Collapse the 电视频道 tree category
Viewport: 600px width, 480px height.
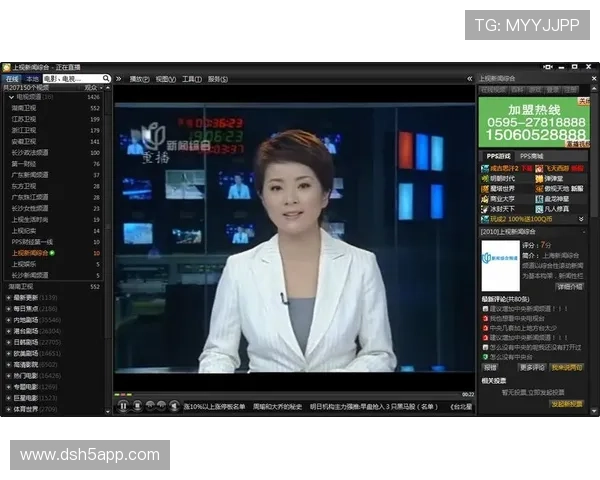coord(11,97)
